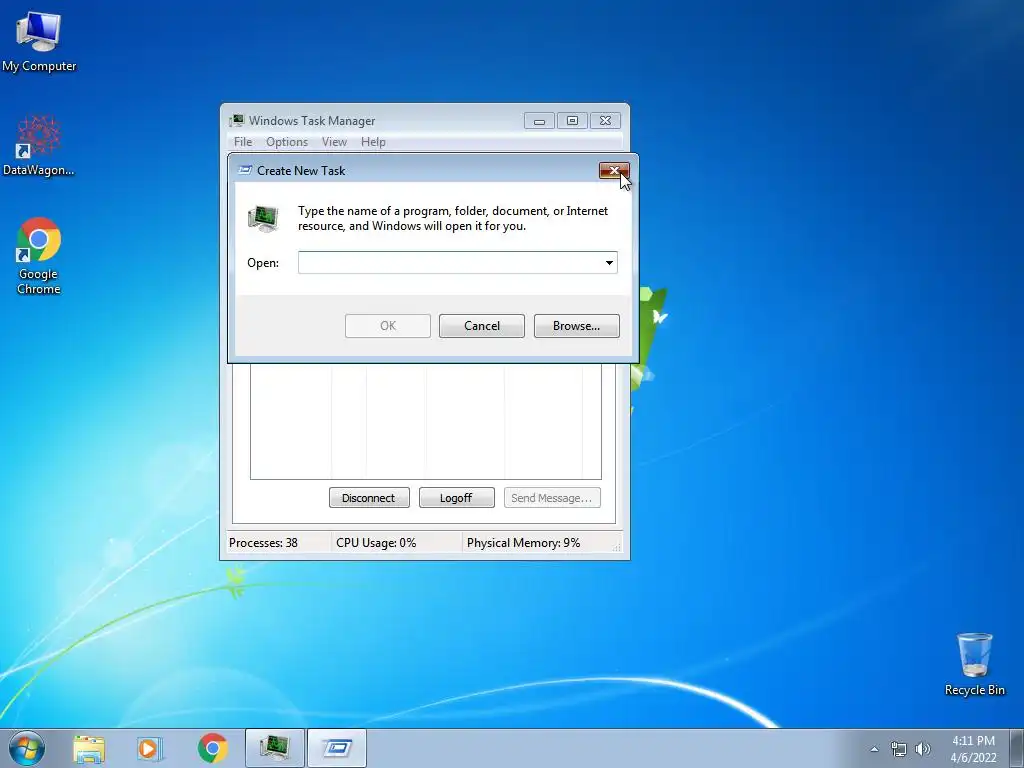The image size is (1024, 768).
Task: Click the Task Manager resize grip corner
Action: (x=616, y=546)
